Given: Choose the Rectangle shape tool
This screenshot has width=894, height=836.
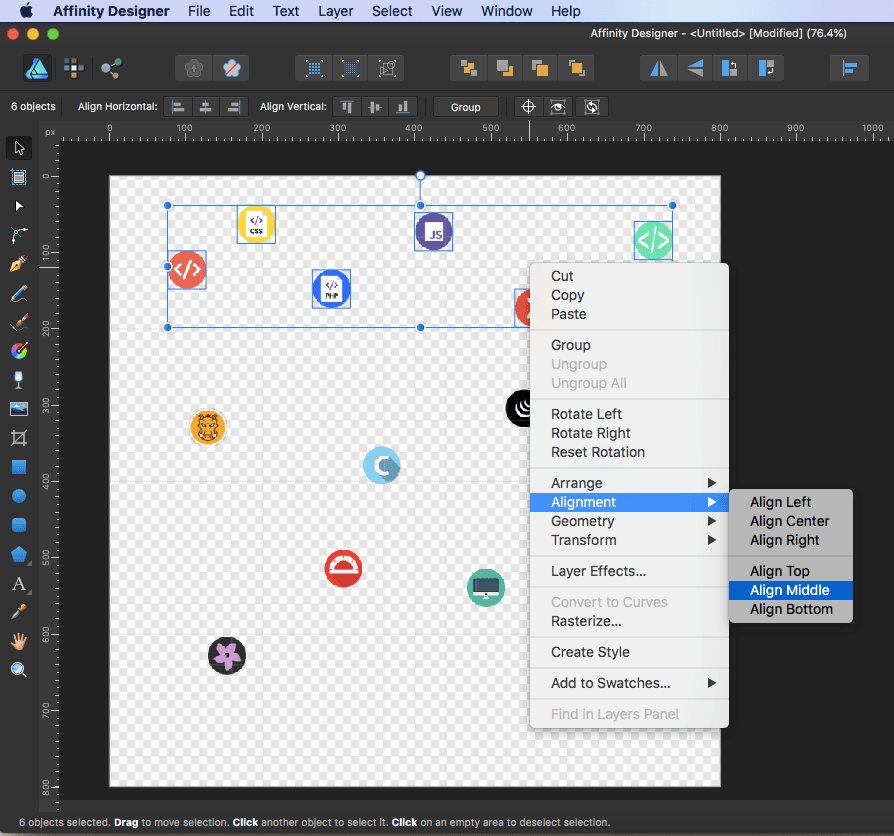Looking at the screenshot, I should click(18, 467).
